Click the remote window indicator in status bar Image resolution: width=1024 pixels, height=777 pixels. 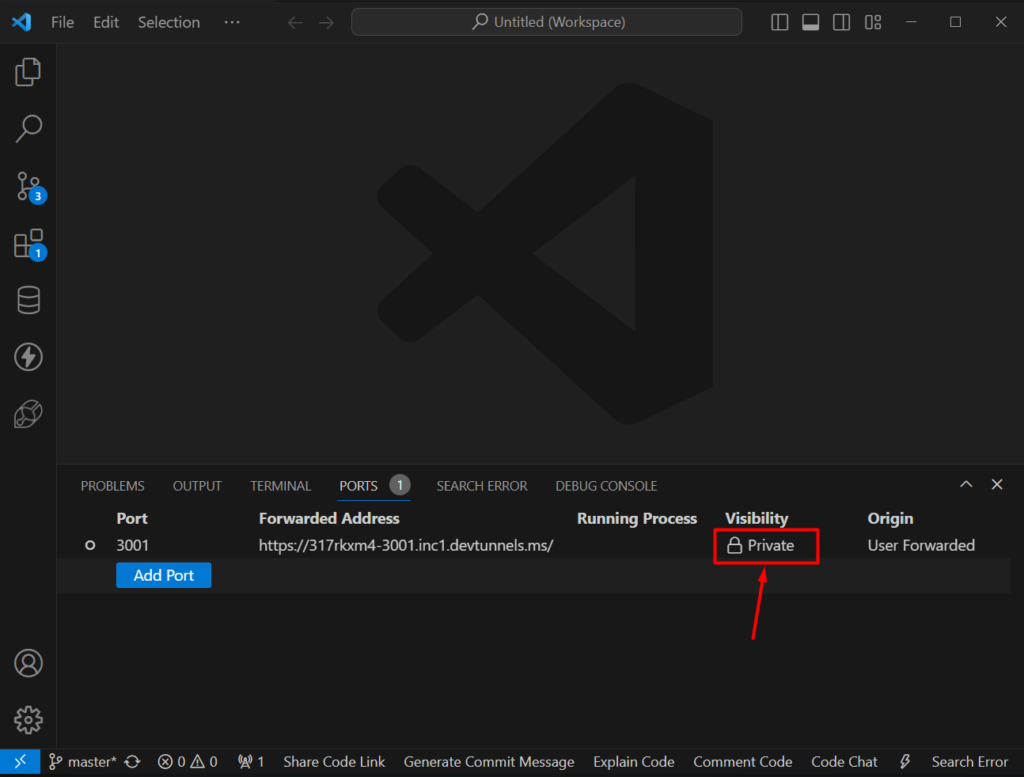[20, 762]
